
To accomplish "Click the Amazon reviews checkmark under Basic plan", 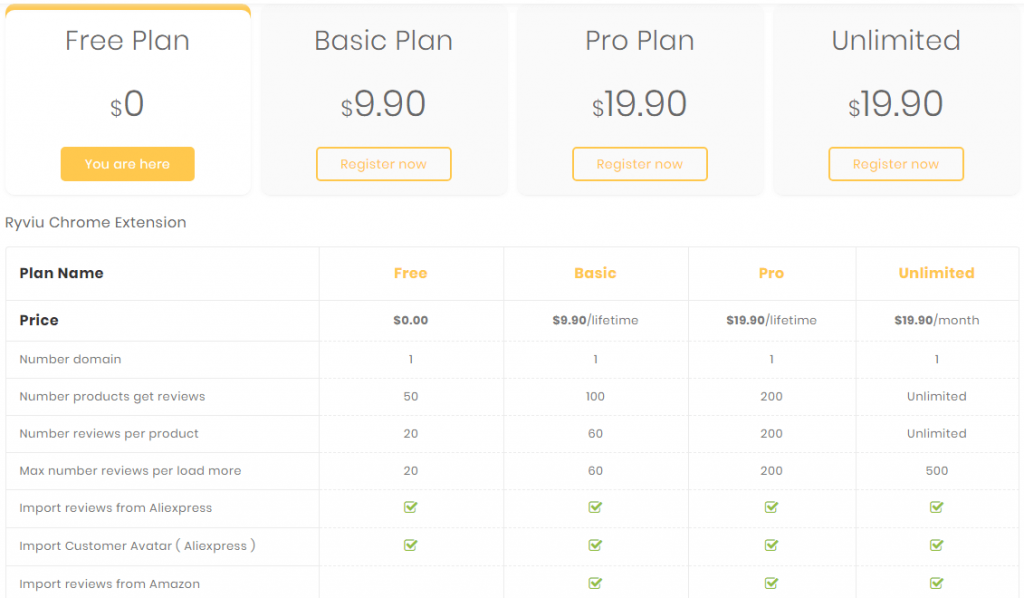I will (x=595, y=582).
